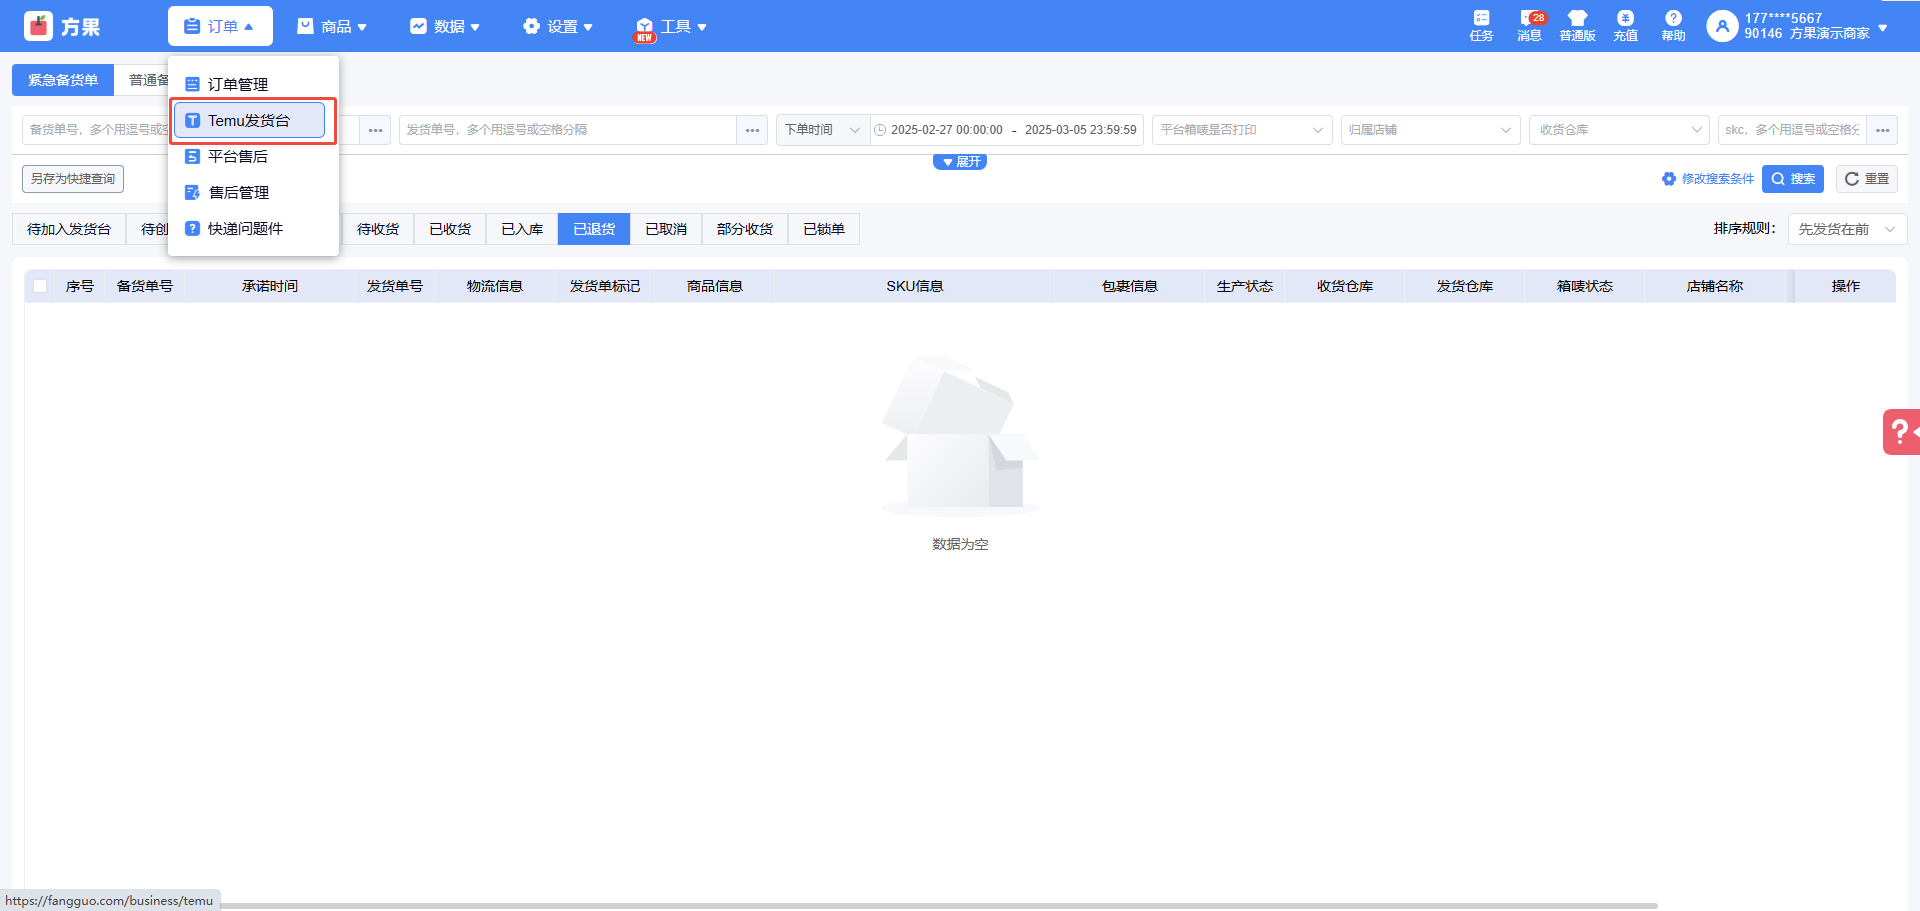Expand the 展开 filter toggle
Image resolution: width=1920 pixels, height=911 pixels.
click(x=960, y=162)
